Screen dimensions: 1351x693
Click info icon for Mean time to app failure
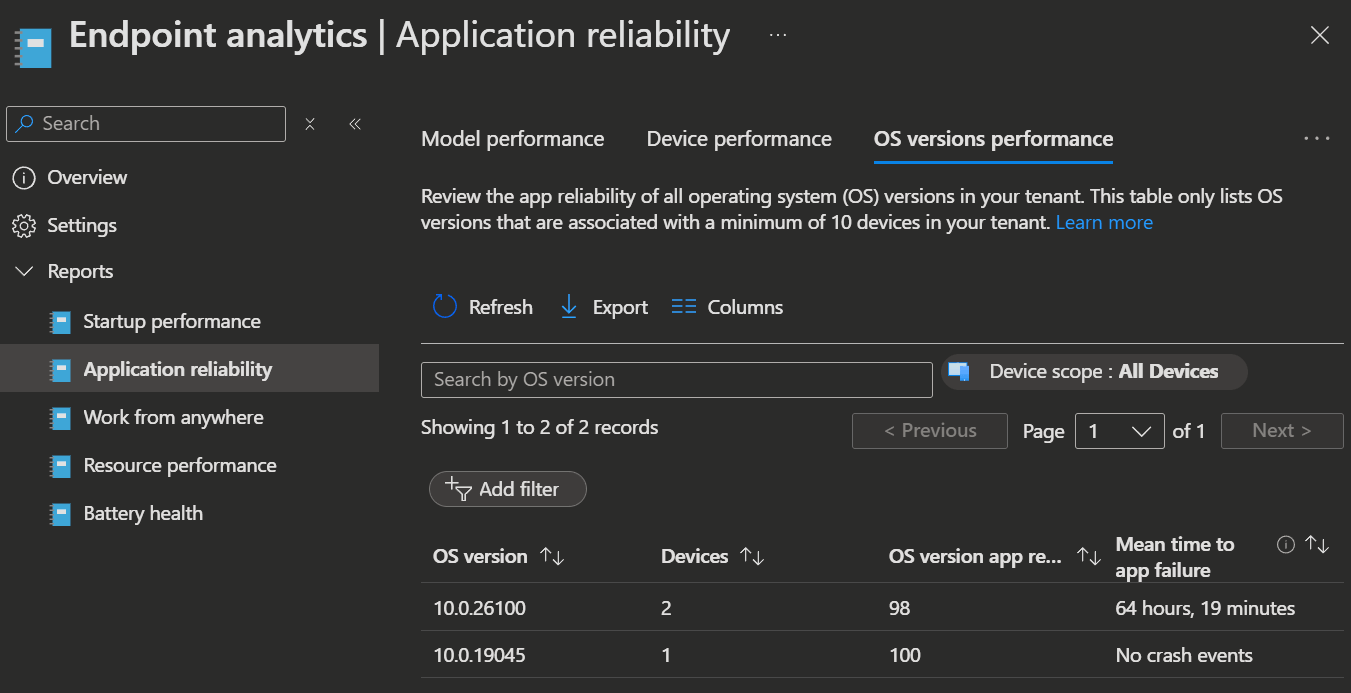coord(1287,545)
